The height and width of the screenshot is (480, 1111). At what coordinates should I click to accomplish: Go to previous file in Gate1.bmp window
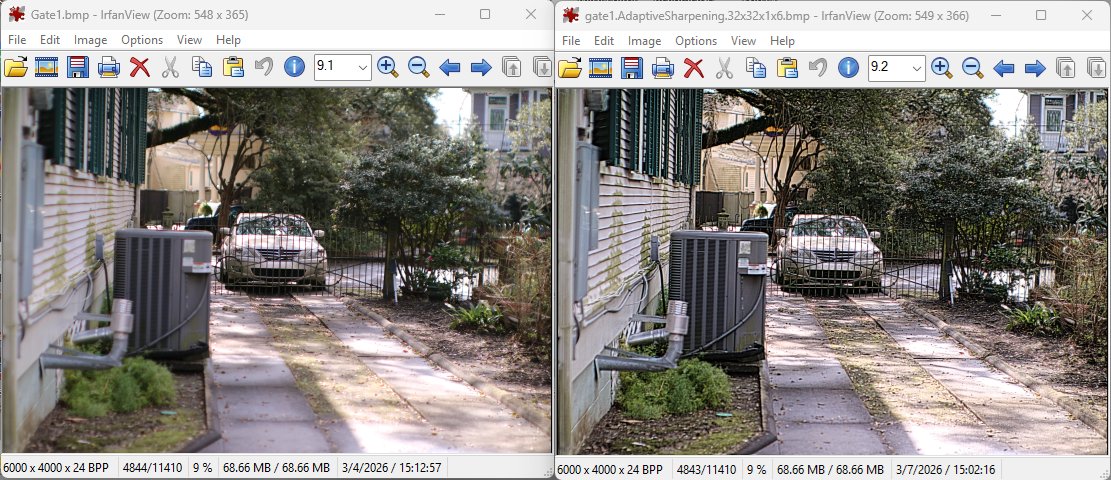(x=450, y=68)
